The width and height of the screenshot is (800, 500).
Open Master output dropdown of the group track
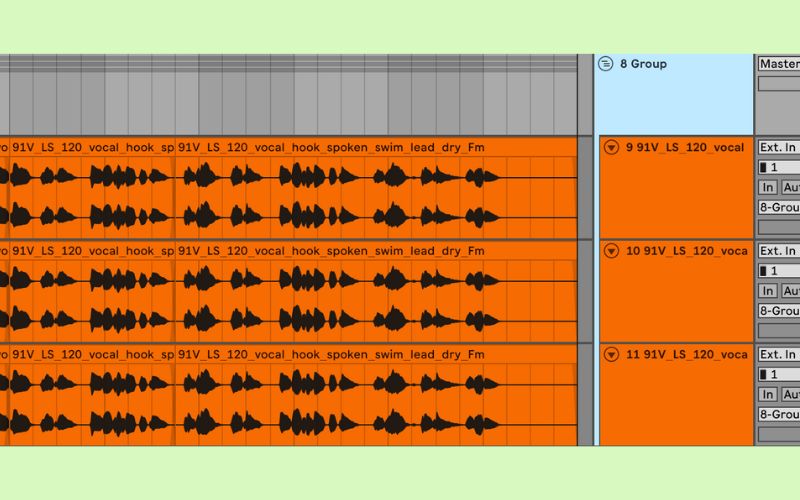click(779, 64)
